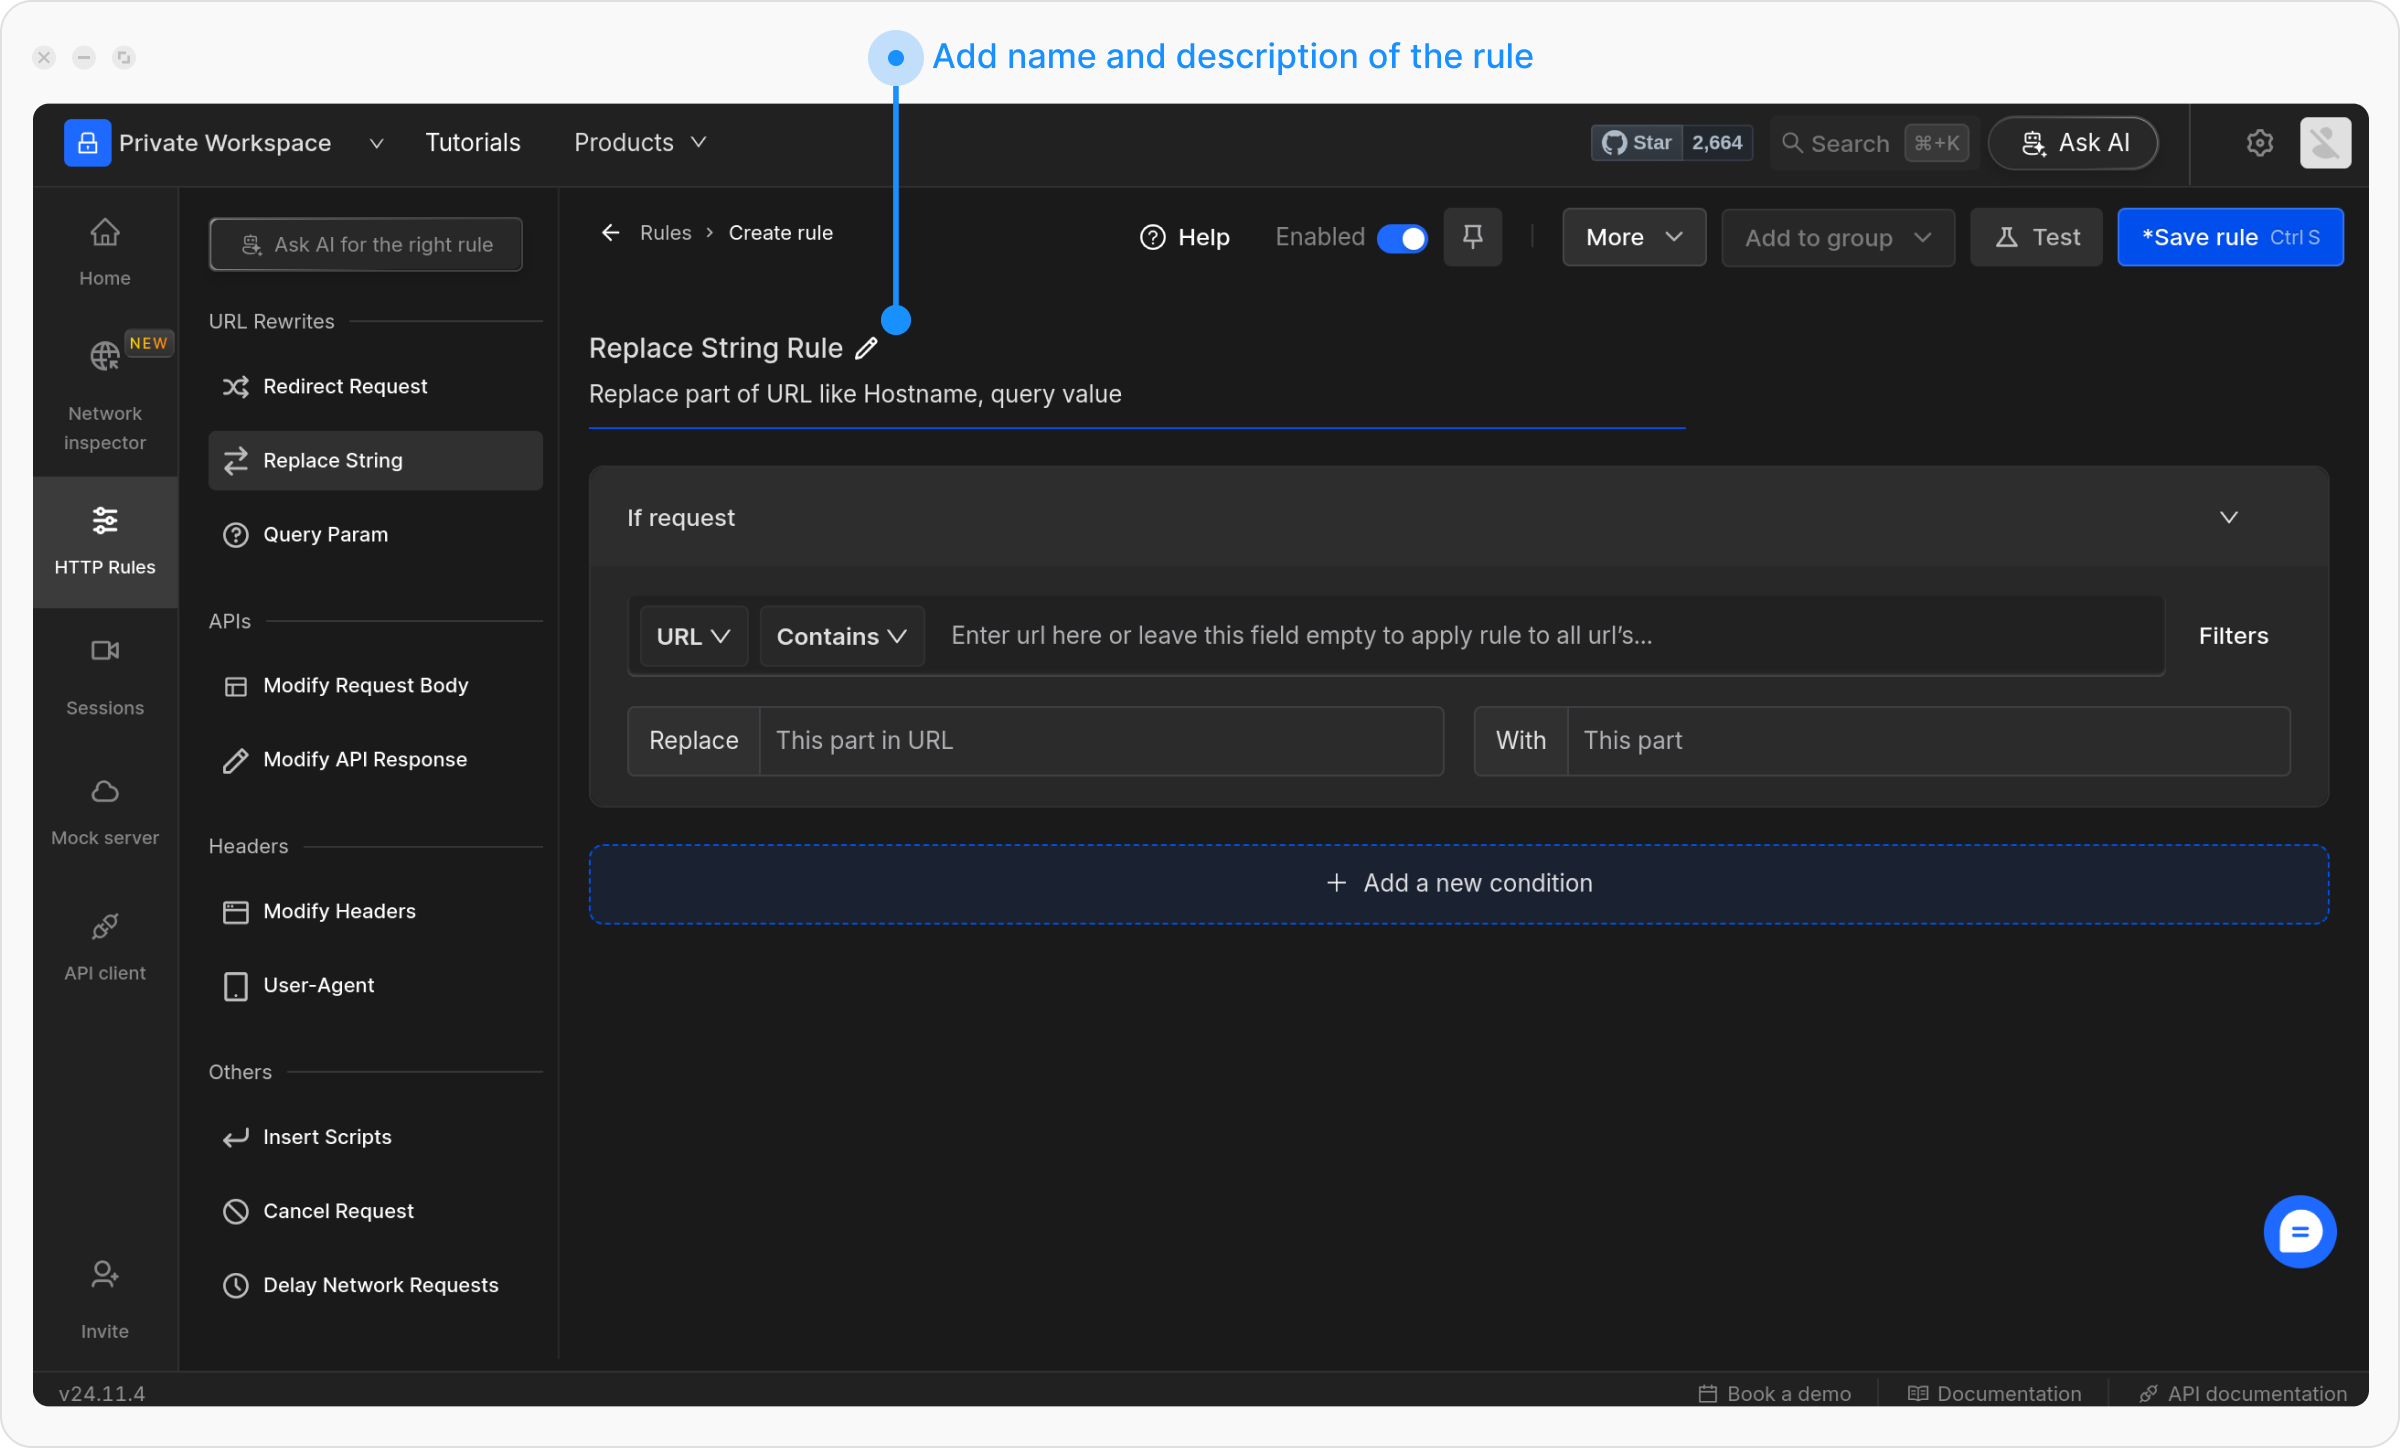Click the pencil icon to edit rule name

866,348
